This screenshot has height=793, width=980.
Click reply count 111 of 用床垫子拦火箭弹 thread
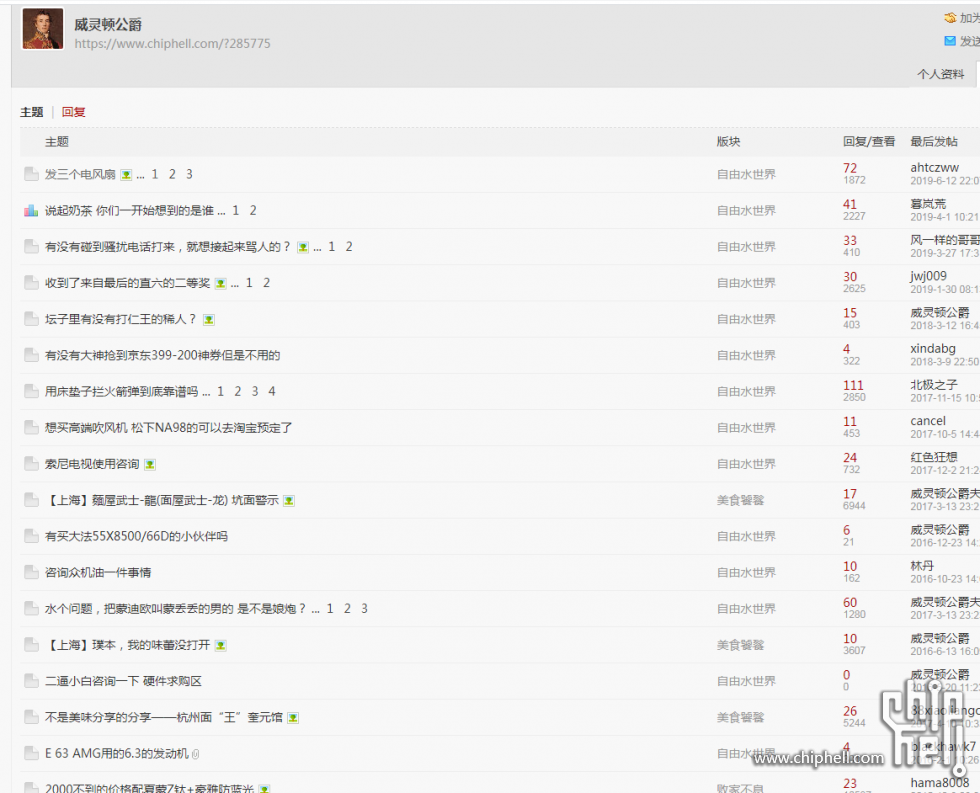(x=853, y=386)
